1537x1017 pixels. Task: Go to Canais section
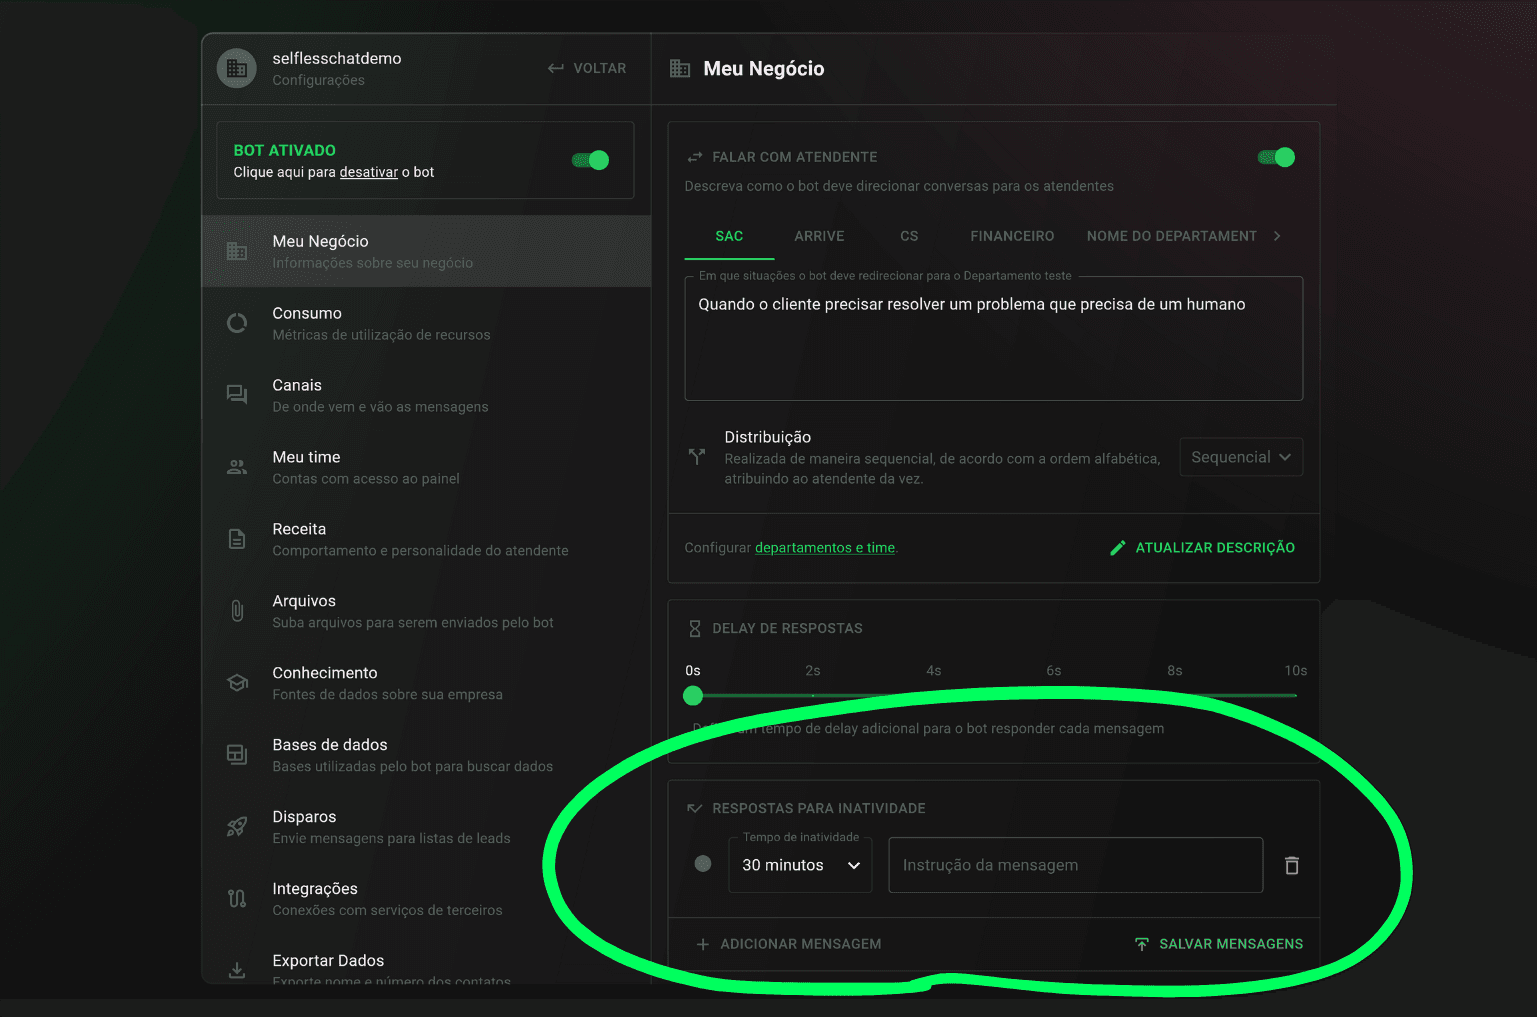click(427, 395)
